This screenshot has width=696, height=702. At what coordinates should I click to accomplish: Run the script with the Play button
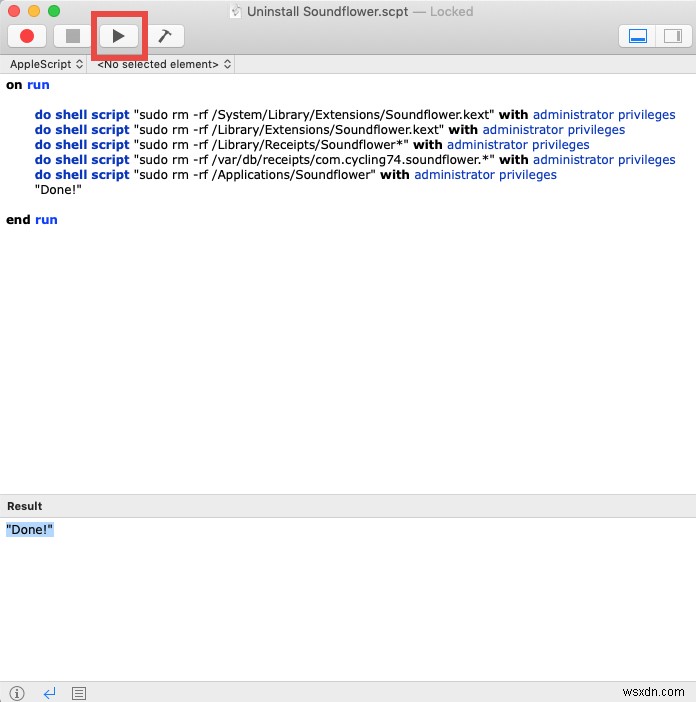tap(119, 36)
